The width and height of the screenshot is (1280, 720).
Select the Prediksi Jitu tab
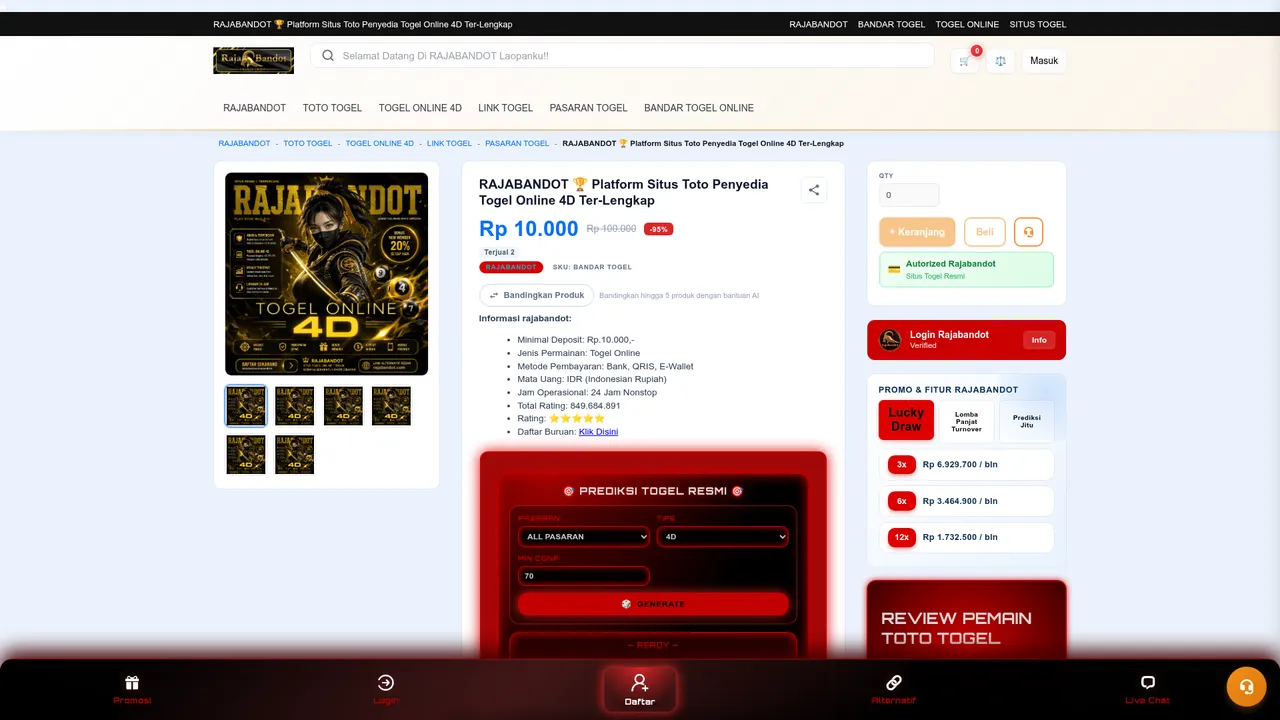[1026, 421]
